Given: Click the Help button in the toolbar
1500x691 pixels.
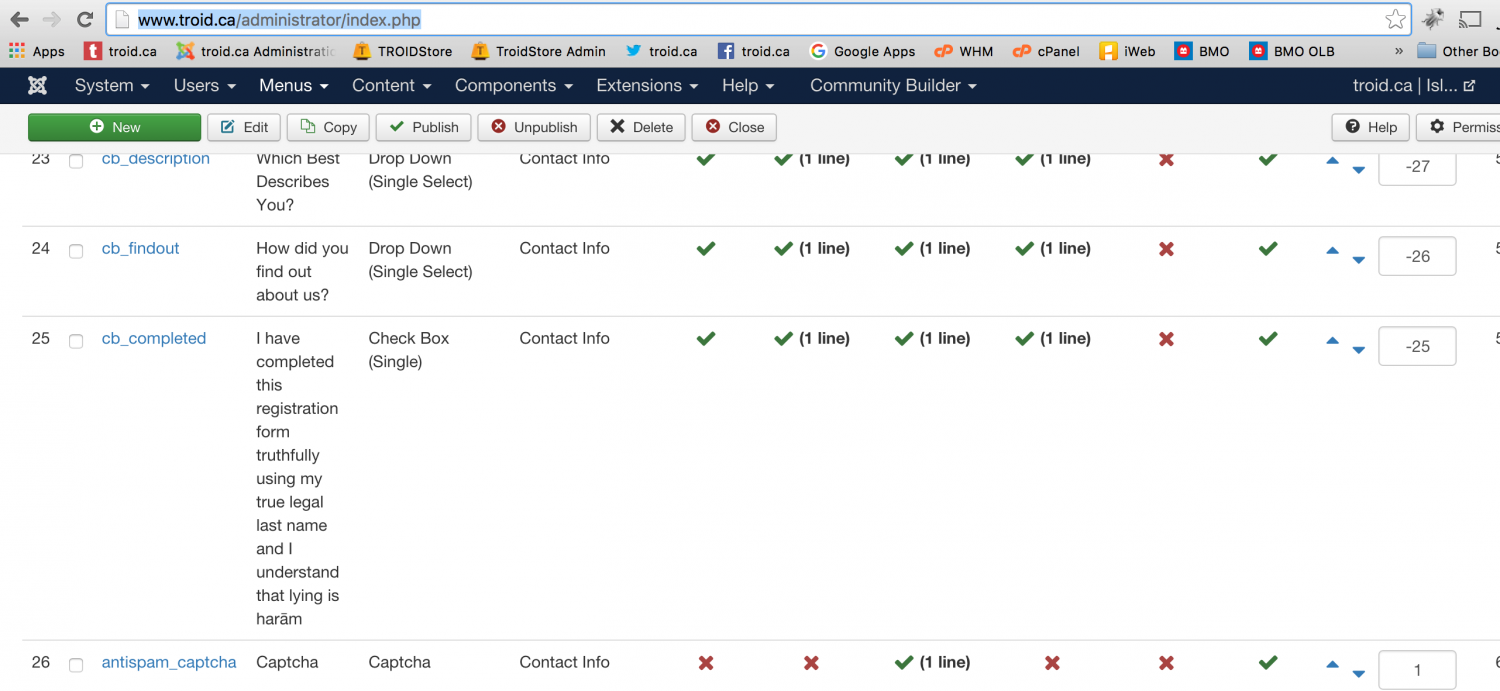Looking at the screenshot, I should click(1370, 127).
